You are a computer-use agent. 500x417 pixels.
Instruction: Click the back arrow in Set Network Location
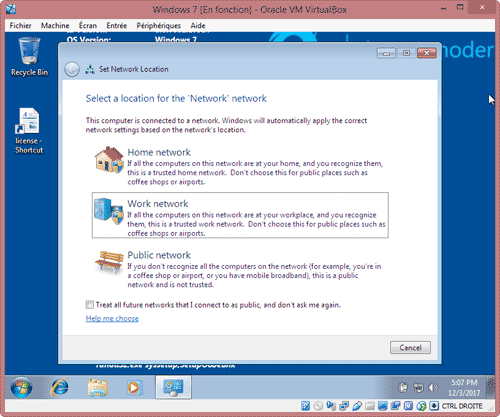(72, 70)
